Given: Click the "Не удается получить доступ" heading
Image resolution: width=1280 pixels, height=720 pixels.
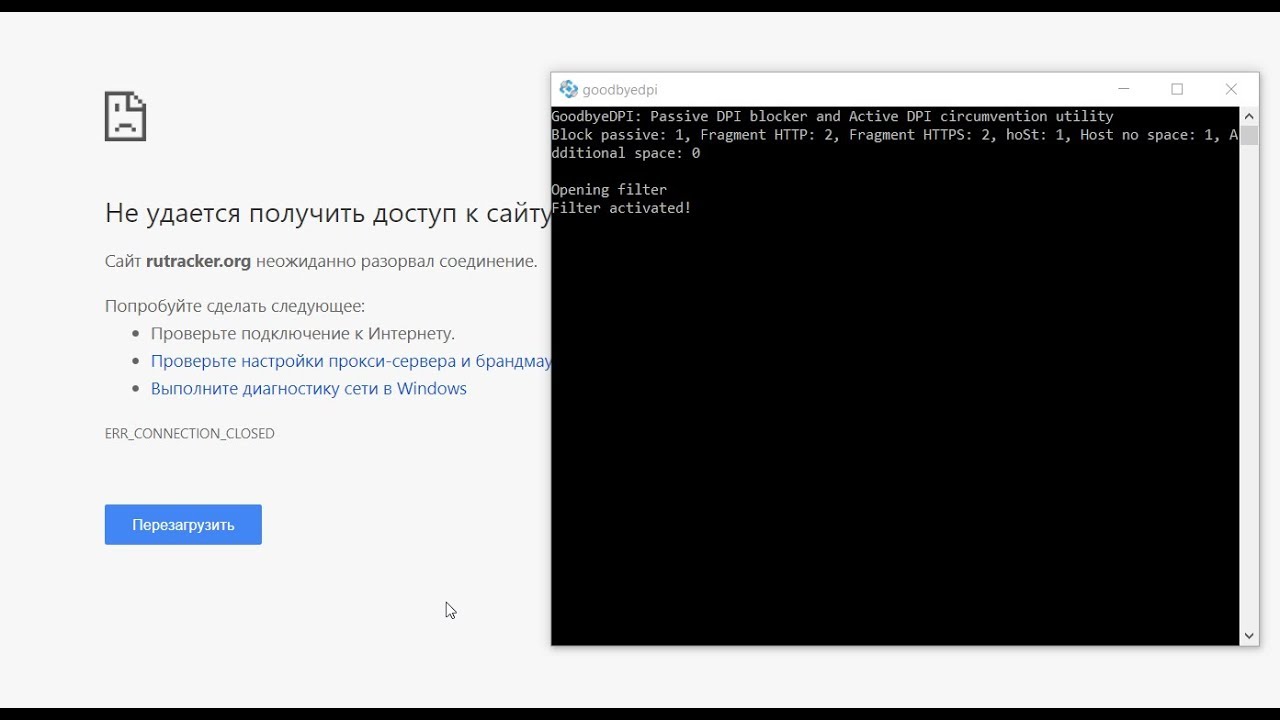Looking at the screenshot, I should click(328, 213).
